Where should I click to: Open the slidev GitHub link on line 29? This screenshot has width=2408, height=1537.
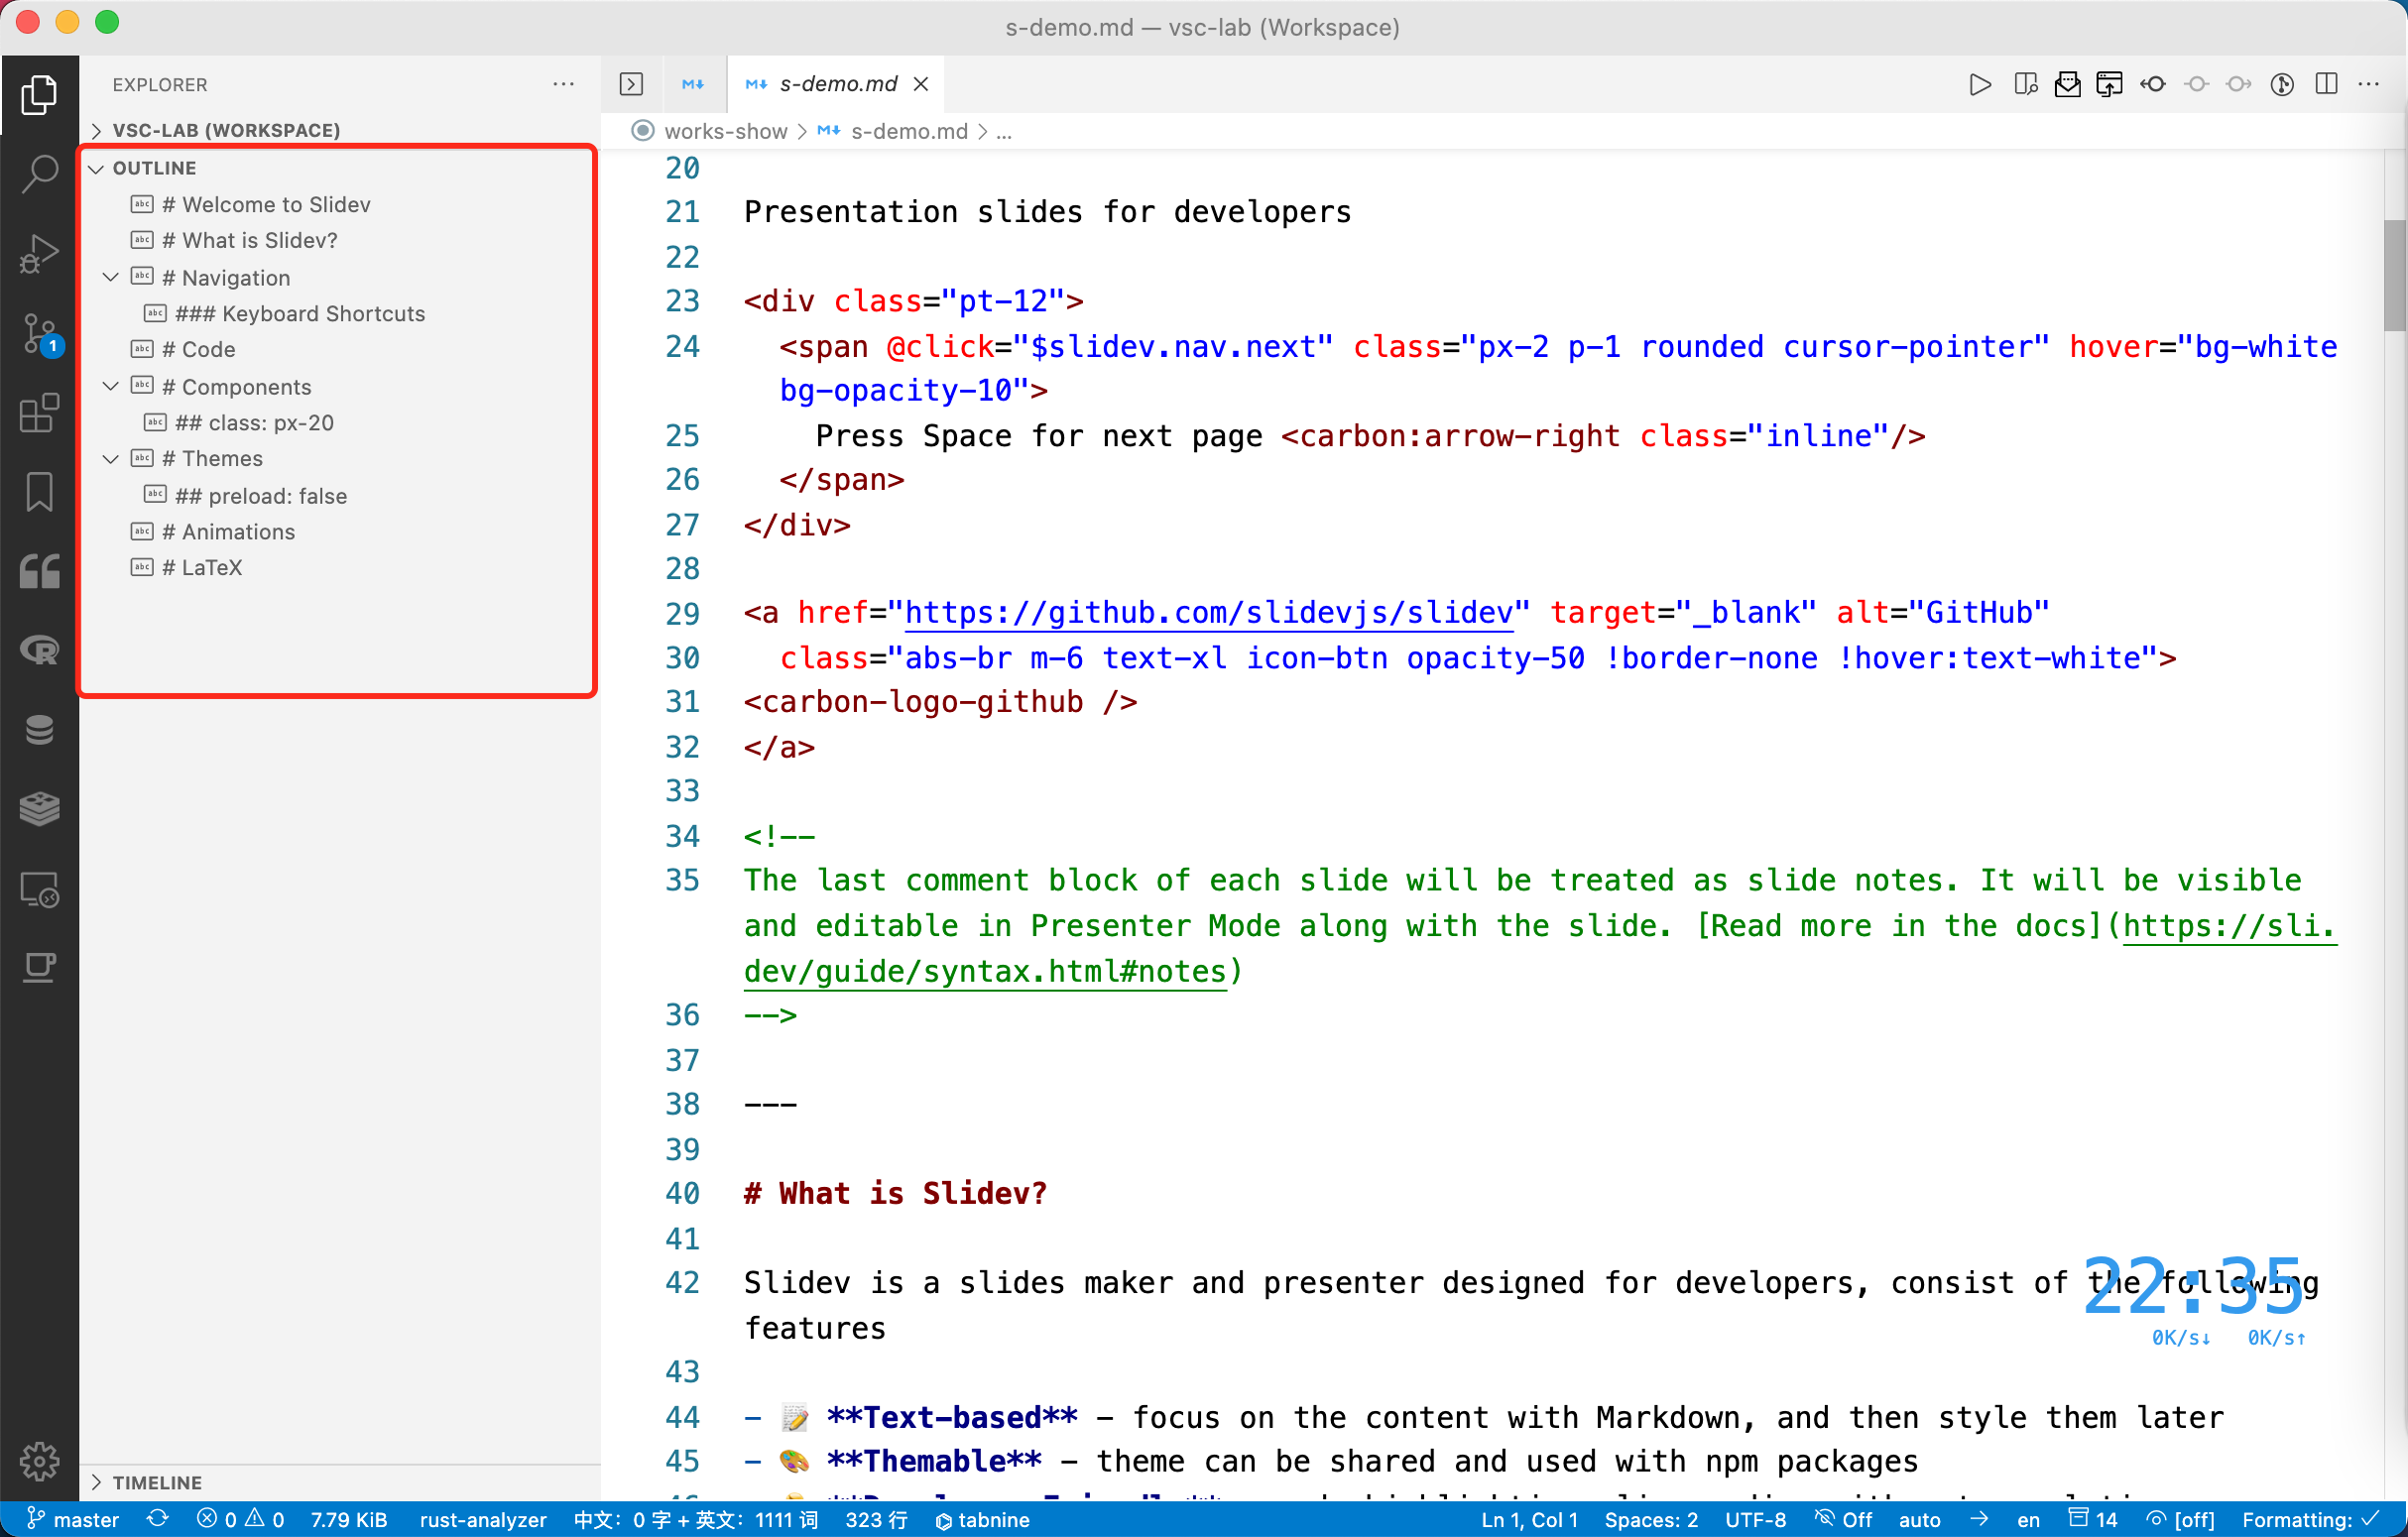(1210, 613)
